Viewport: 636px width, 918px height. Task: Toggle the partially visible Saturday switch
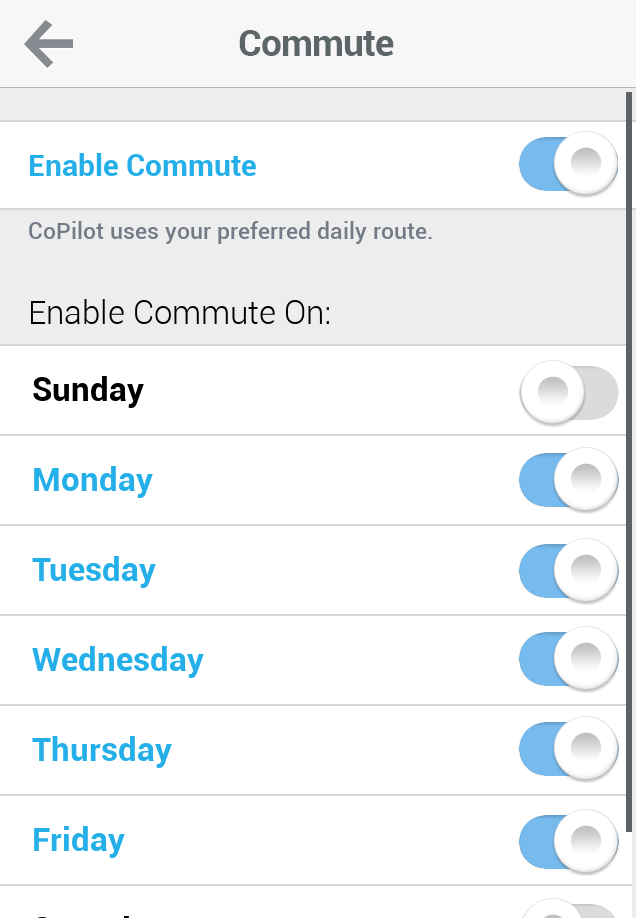[x=570, y=910]
